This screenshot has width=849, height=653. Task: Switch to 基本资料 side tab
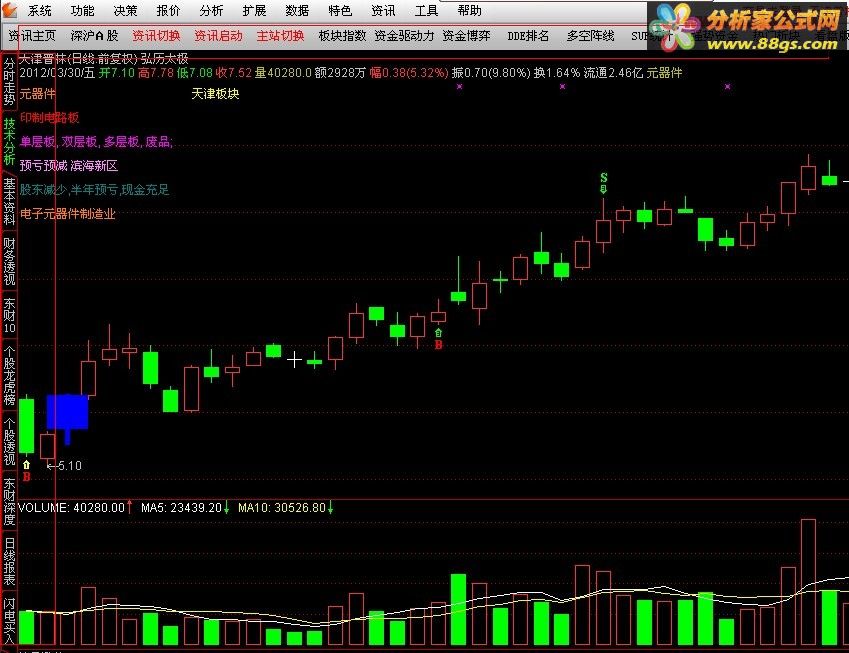(x=9, y=201)
